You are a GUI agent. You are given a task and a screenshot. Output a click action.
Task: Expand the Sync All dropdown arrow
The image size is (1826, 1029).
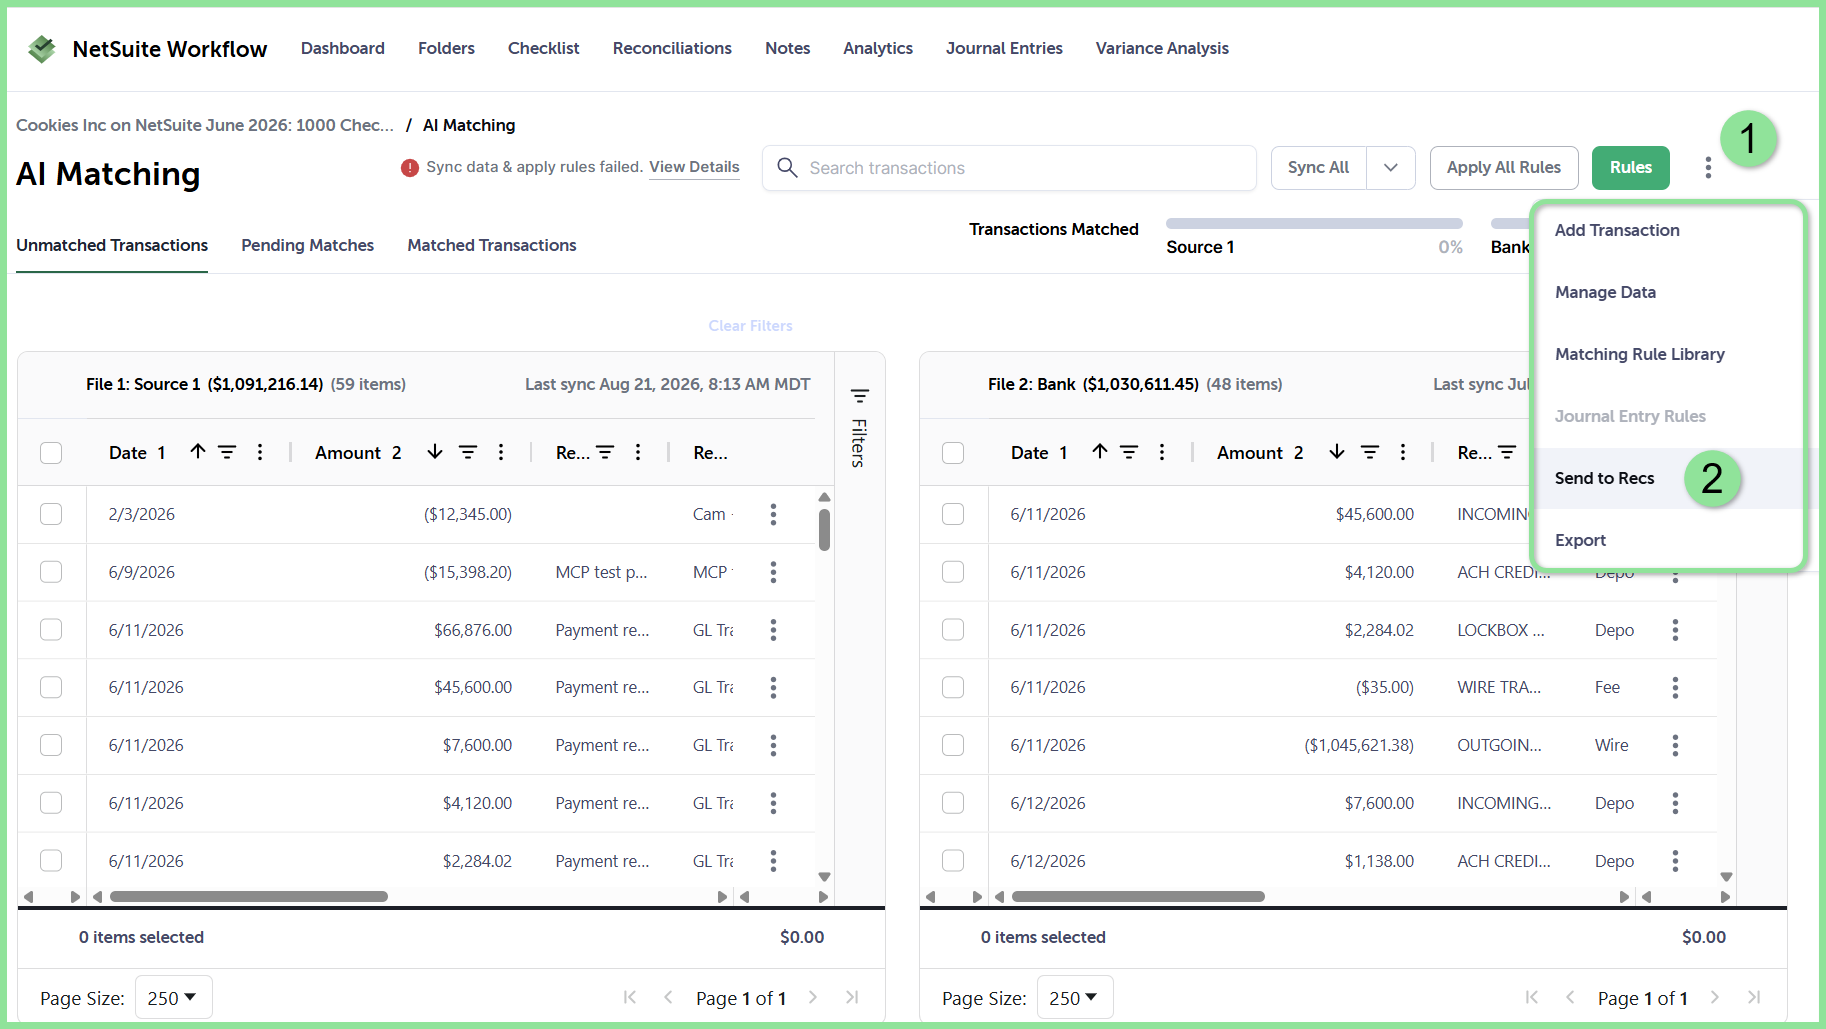tap(1391, 168)
